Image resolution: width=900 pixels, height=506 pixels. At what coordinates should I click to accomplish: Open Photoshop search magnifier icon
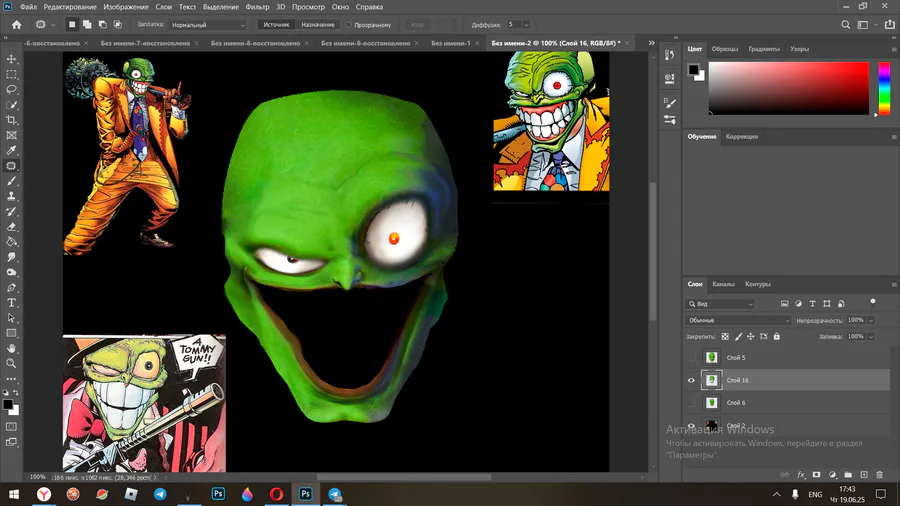[x=845, y=25]
